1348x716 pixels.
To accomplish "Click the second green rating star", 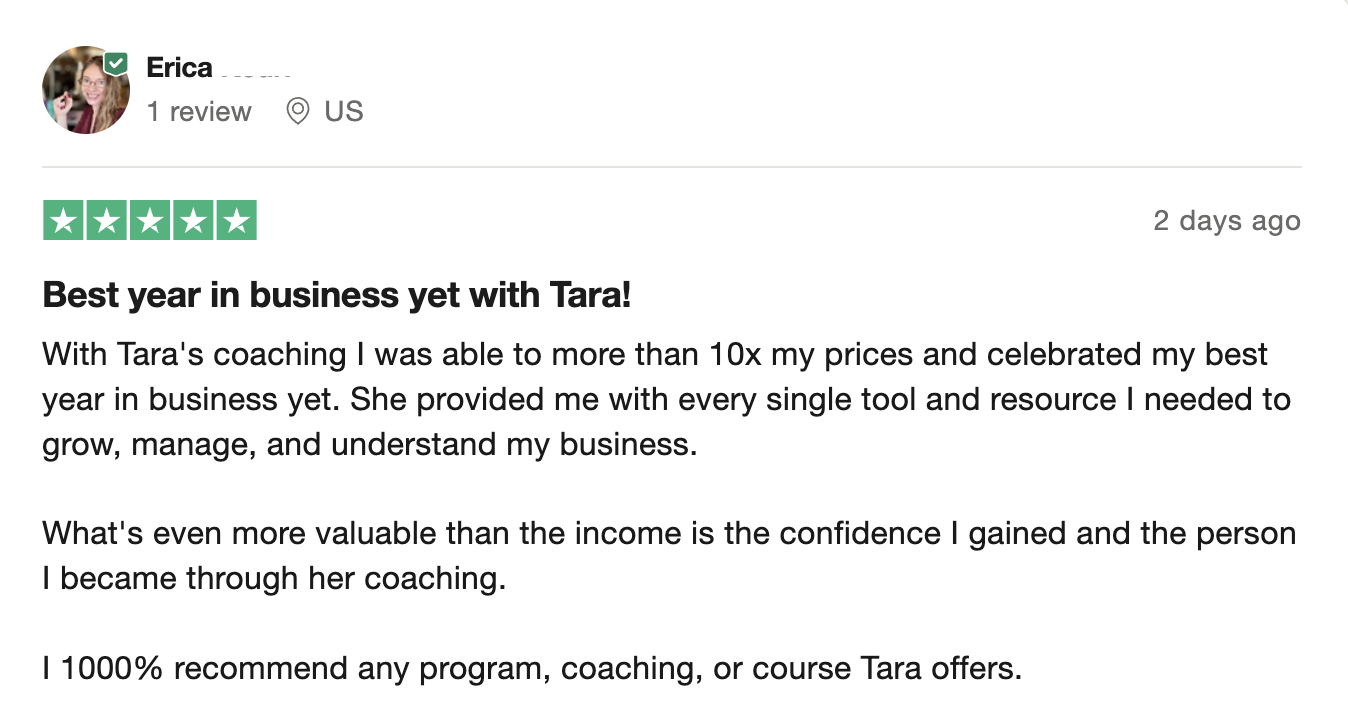I will 107,221.
